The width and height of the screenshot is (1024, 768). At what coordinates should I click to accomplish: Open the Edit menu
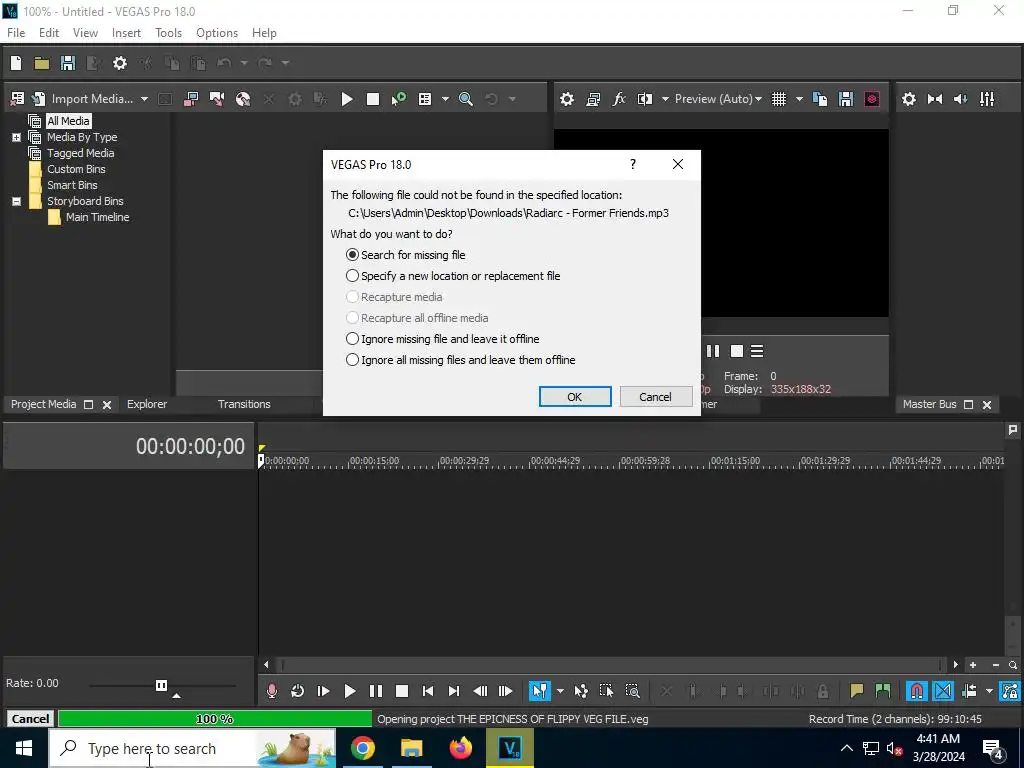(48, 33)
